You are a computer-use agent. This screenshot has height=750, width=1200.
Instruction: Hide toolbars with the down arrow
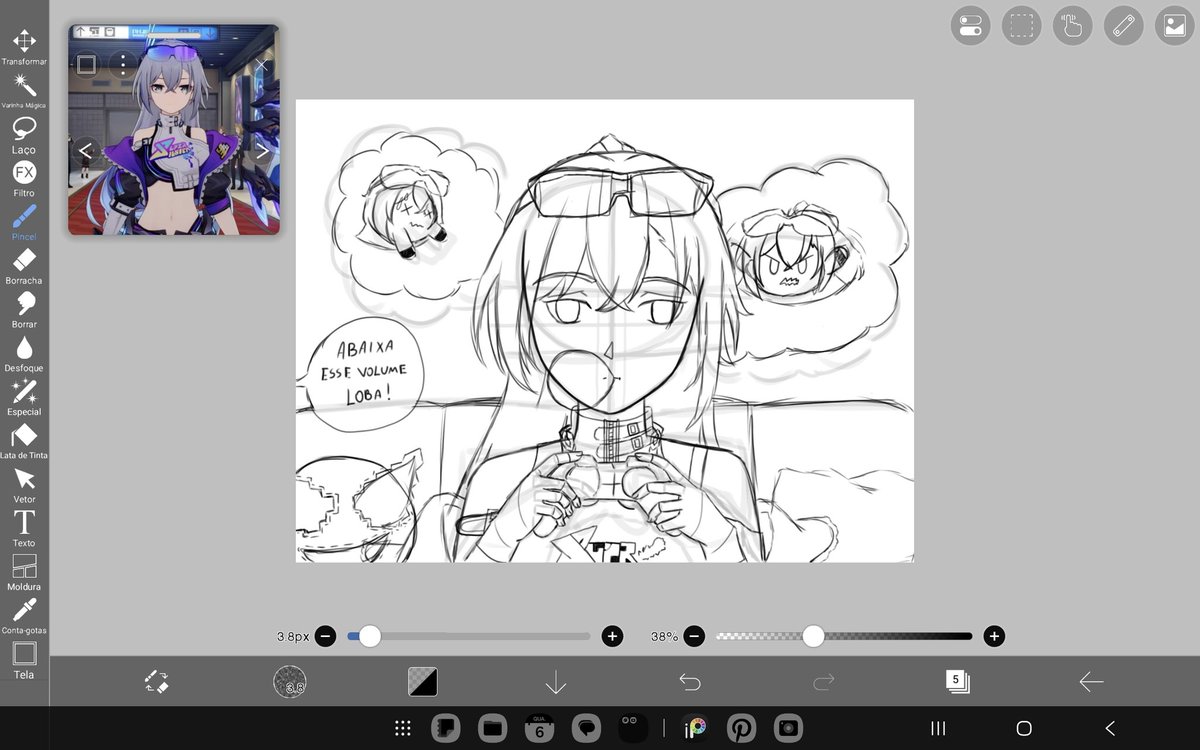tap(556, 682)
